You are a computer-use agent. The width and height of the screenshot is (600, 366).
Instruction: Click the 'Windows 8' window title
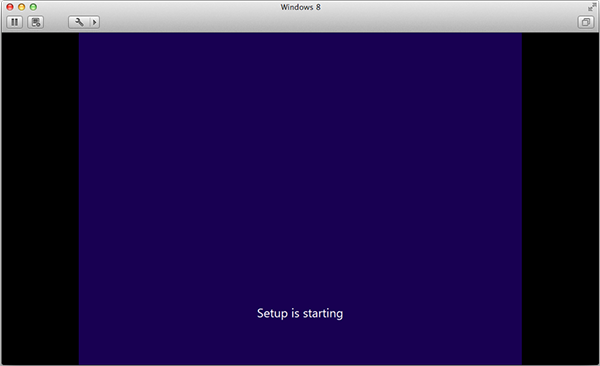(x=300, y=7)
